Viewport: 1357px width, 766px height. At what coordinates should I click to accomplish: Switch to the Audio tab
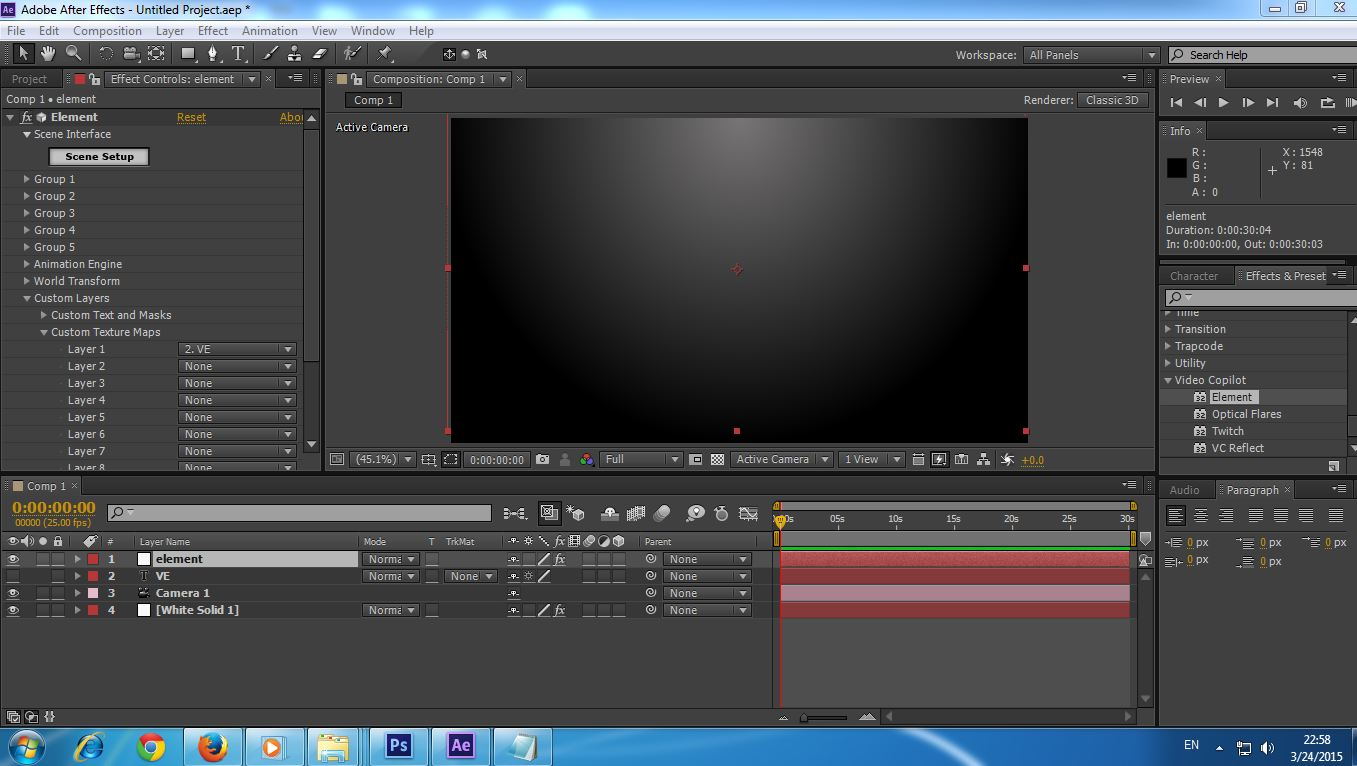point(1184,490)
